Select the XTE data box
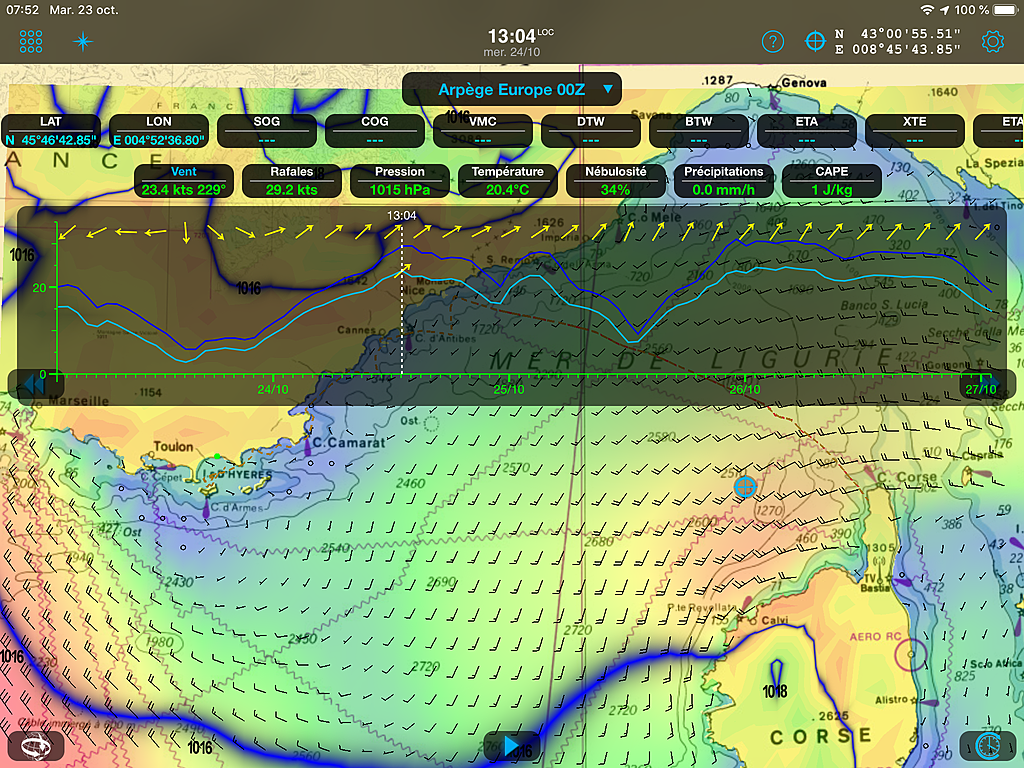The height and width of the screenshot is (768, 1024). (x=915, y=131)
